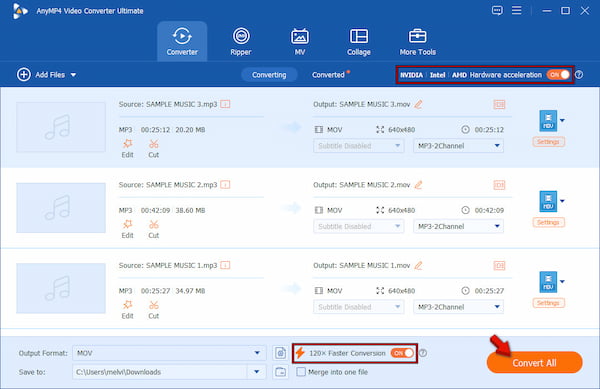Browse output folder with folder icon
Screen dimensions: 600x389
pyautogui.click(x=280, y=372)
